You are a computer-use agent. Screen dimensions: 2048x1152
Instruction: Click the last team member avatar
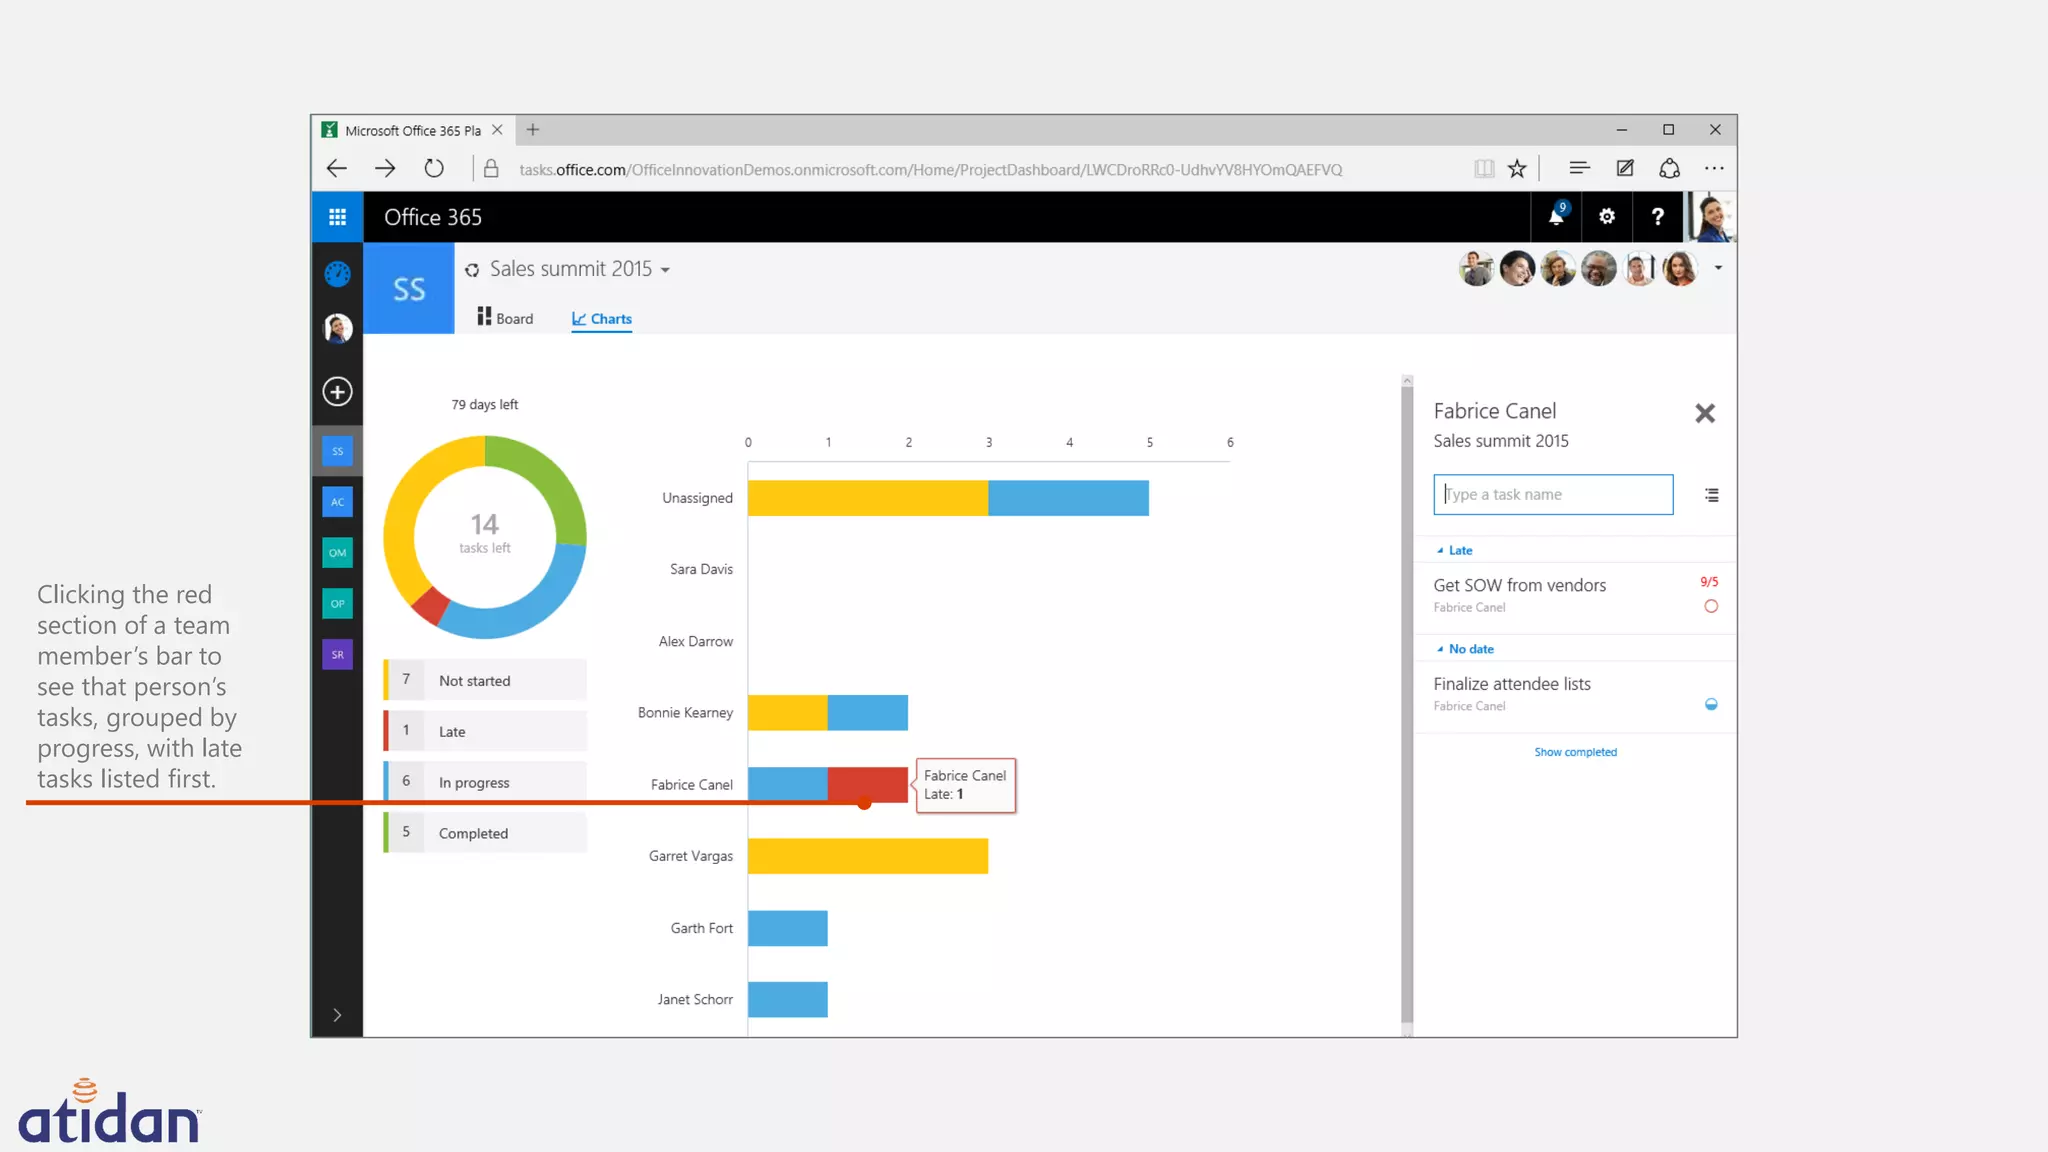pyautogui.click(x=1680, y=269)
